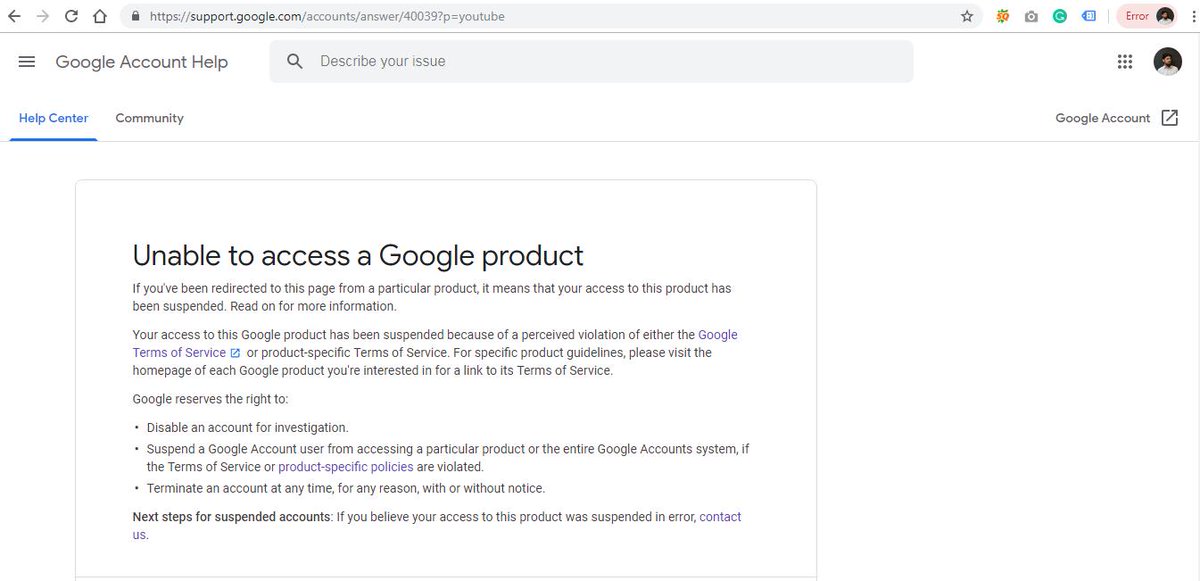Open the Google account avatar menu
Screen dimensions: 1200x581
point(1167,62)
